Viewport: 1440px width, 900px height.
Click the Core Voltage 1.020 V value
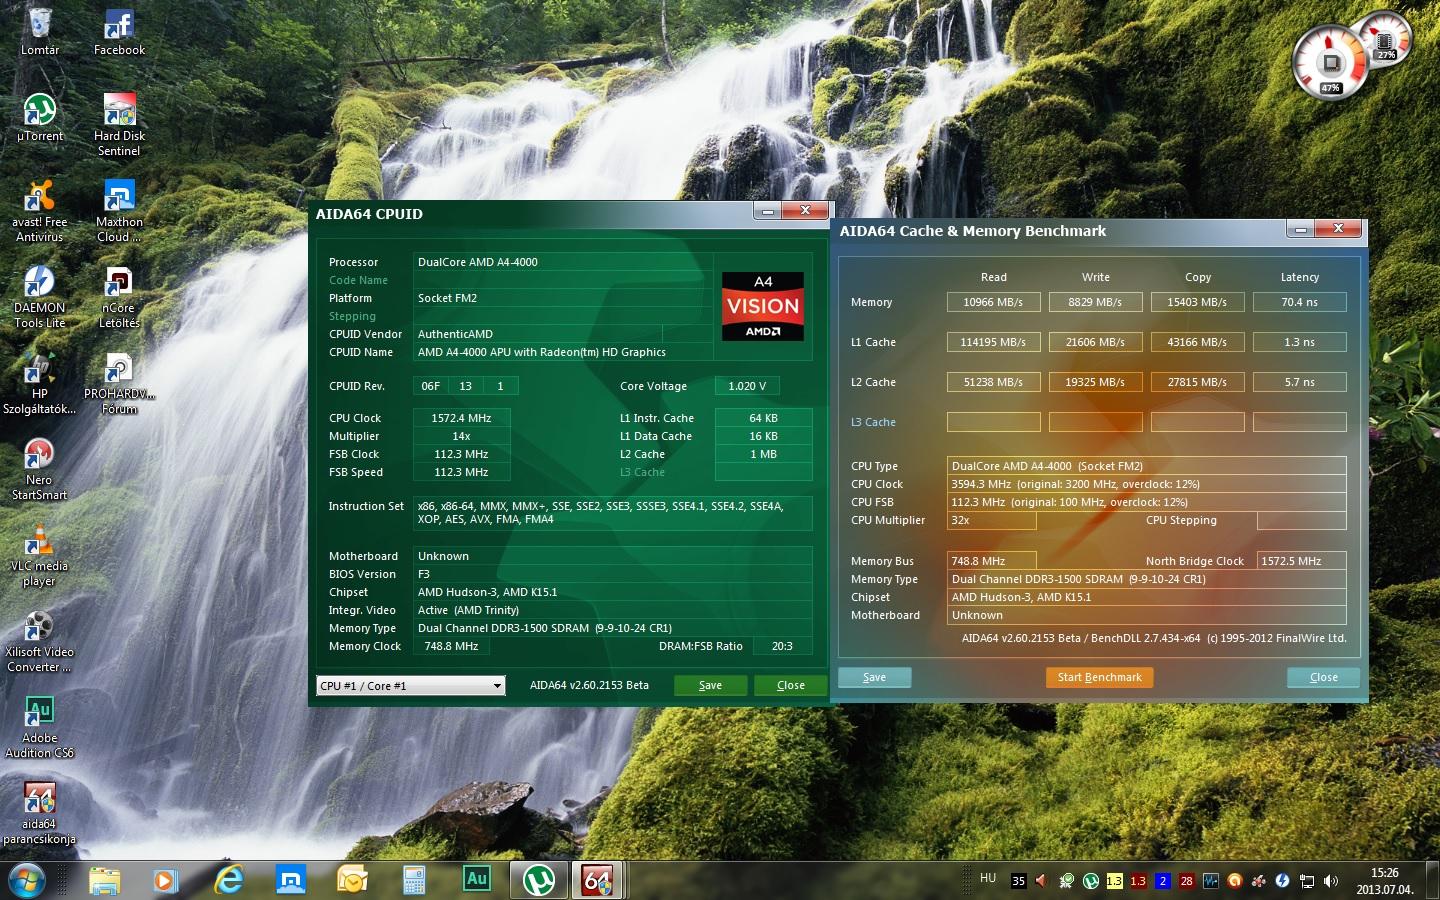[x=747, y=386]
